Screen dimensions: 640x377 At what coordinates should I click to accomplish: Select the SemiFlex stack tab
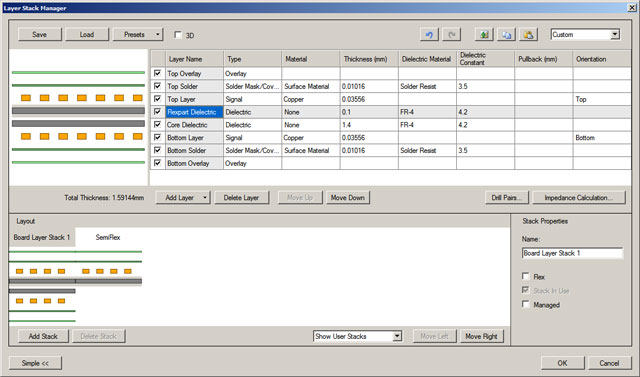[x=108, y=237]
